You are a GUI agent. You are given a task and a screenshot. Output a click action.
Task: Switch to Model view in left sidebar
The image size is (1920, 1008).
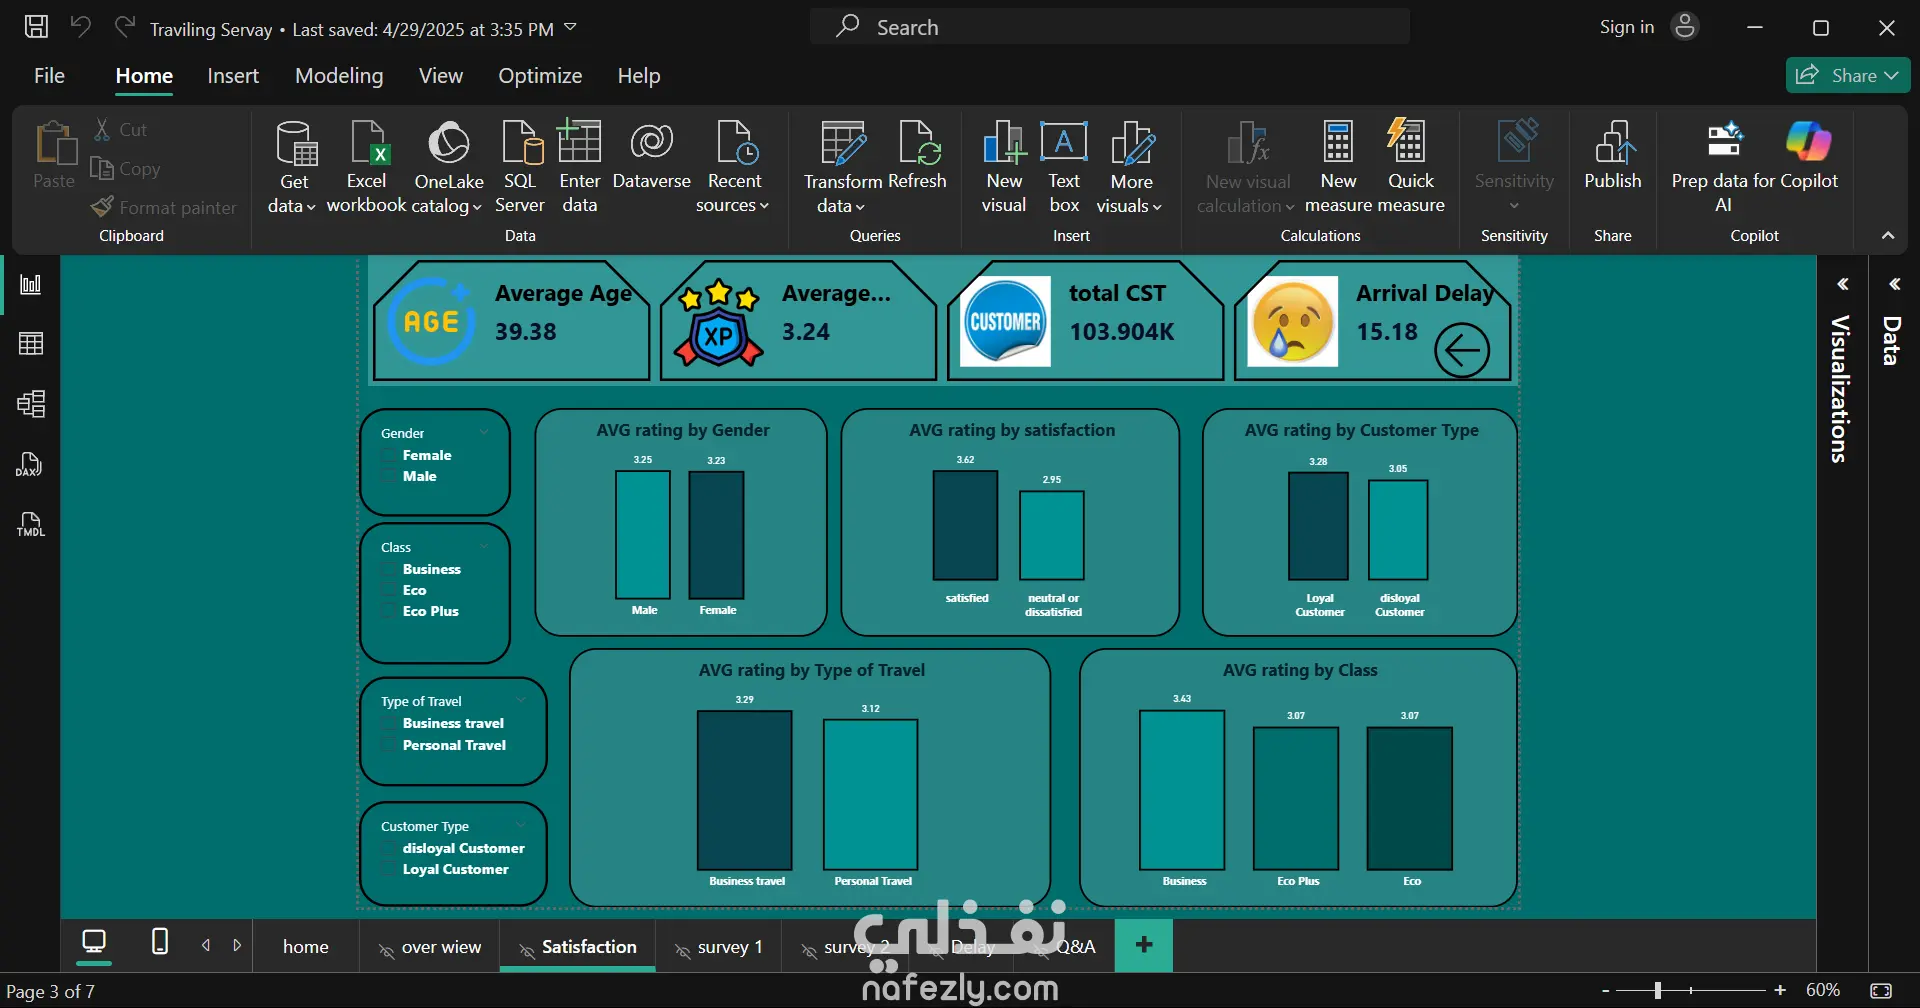click(31, 404)
